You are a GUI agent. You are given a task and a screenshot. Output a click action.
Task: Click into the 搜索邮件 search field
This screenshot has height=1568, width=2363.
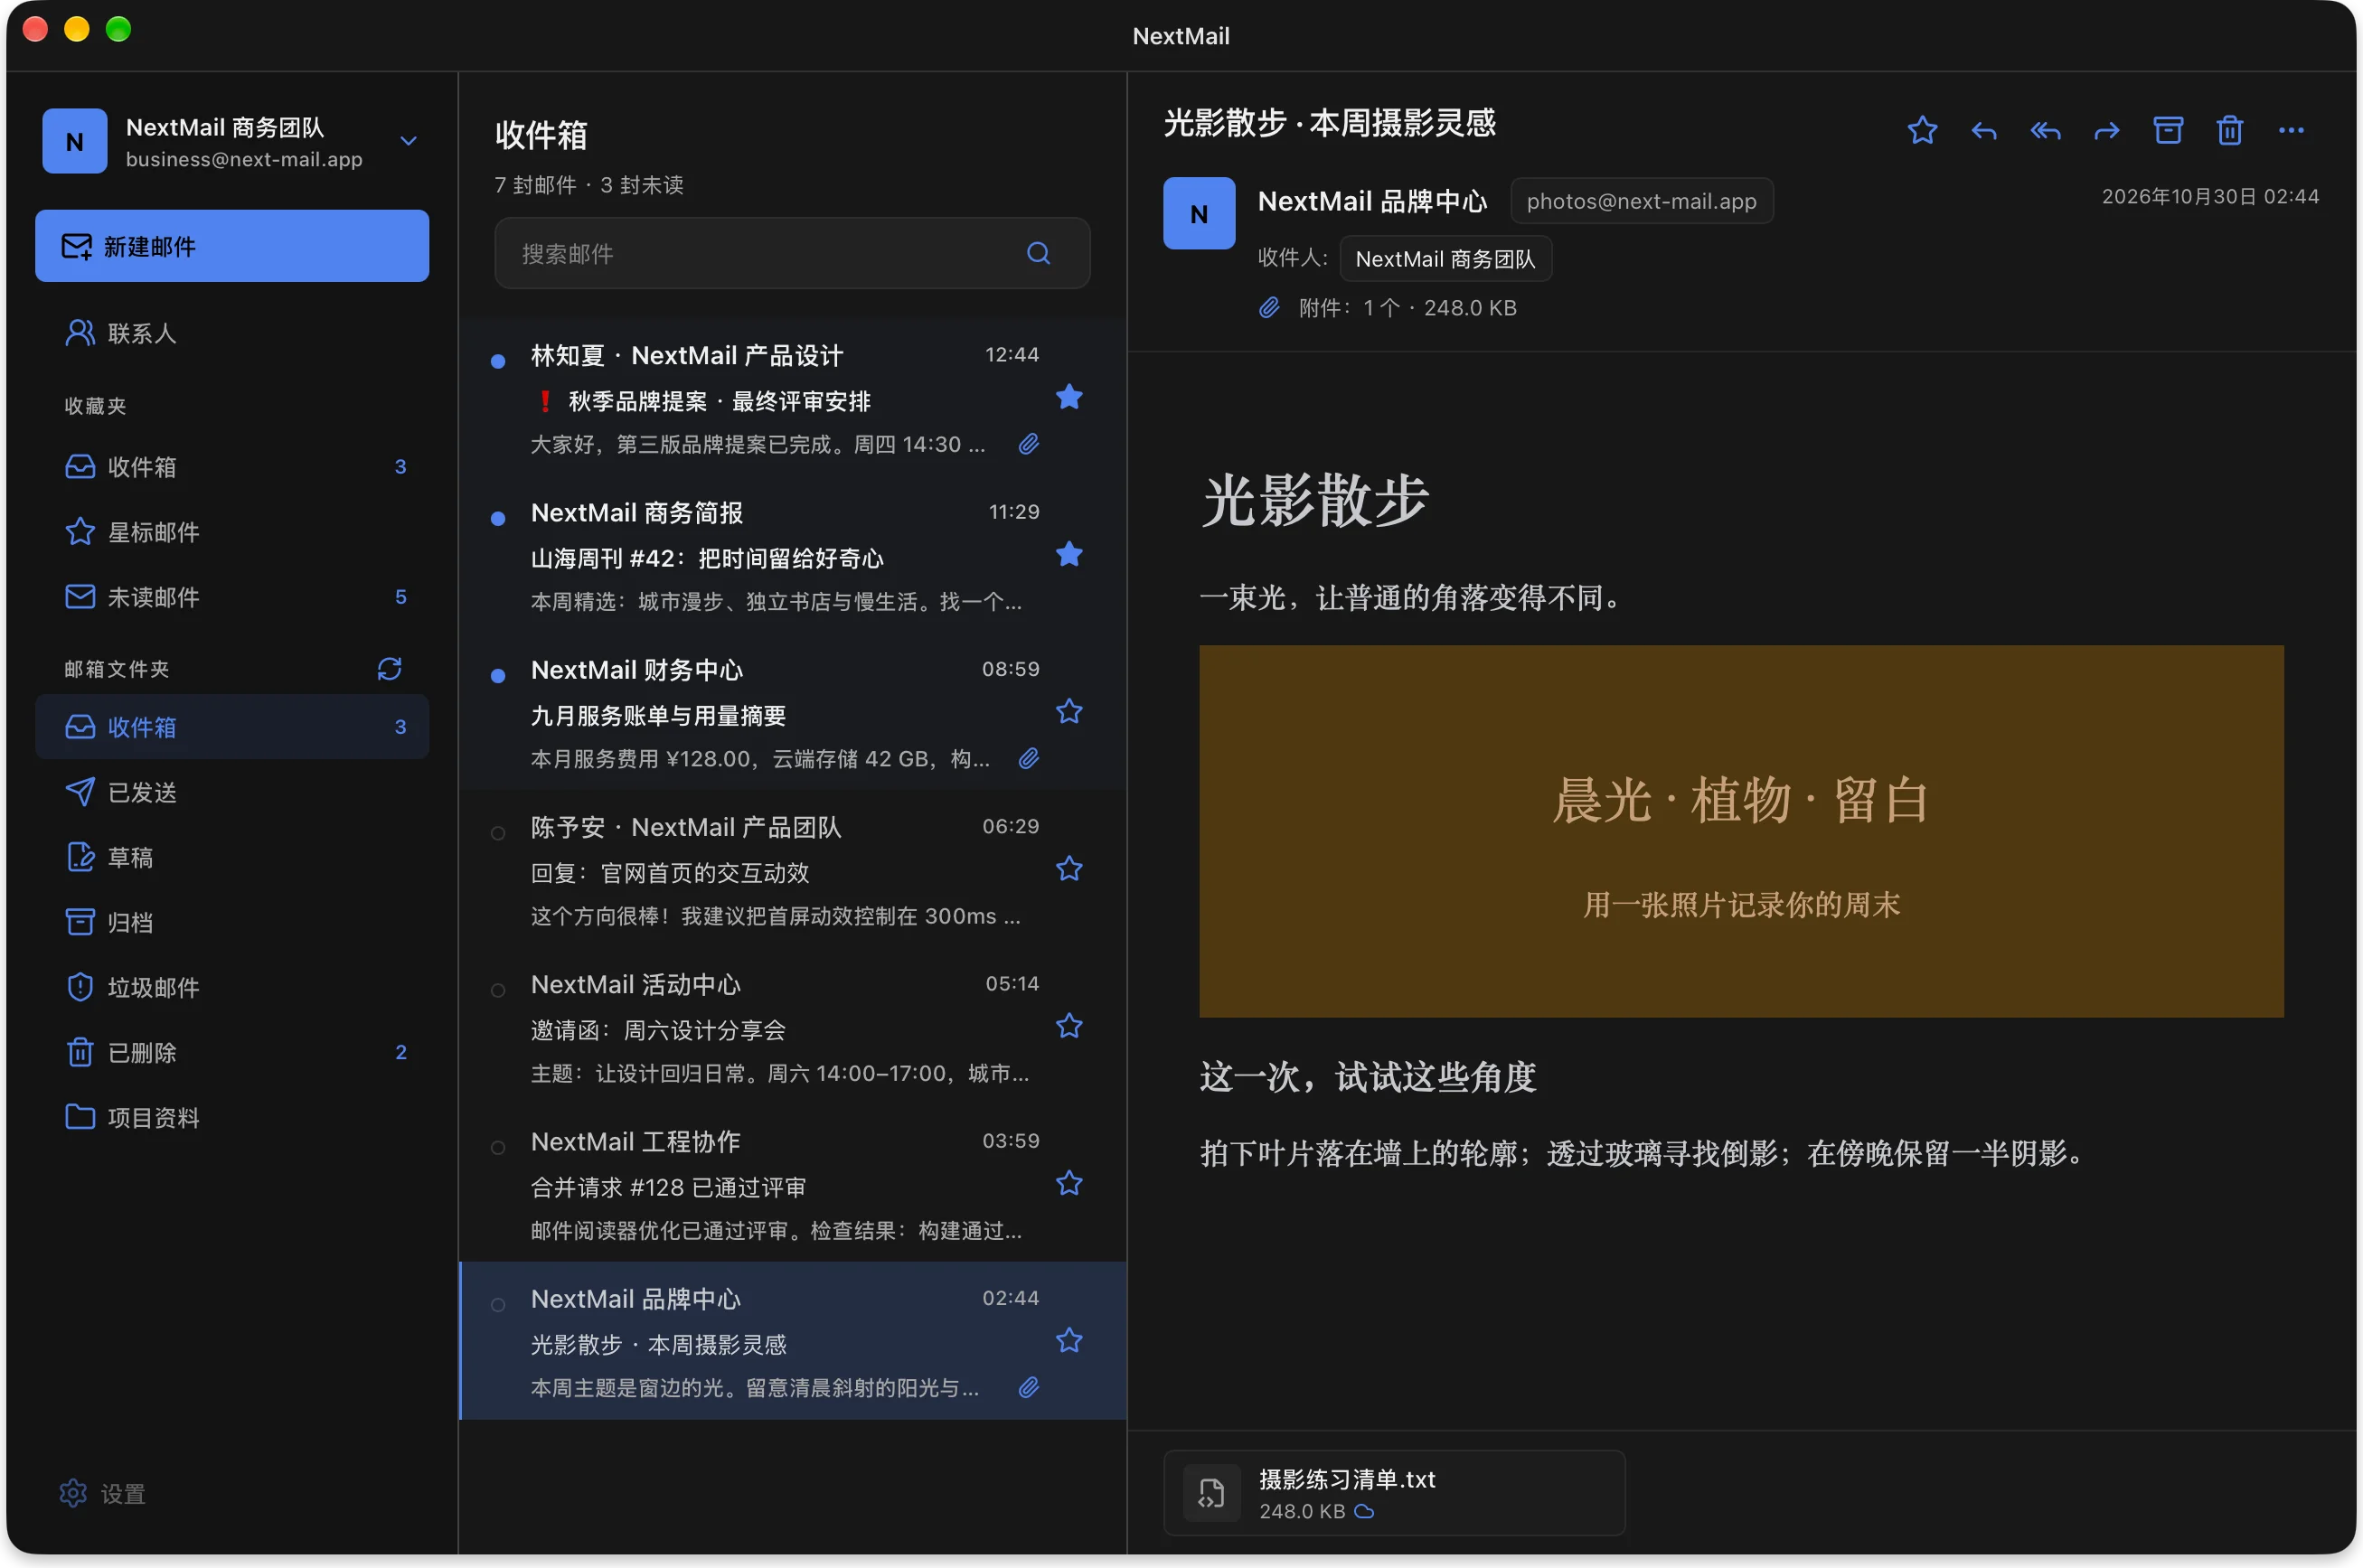coord(792,253)
